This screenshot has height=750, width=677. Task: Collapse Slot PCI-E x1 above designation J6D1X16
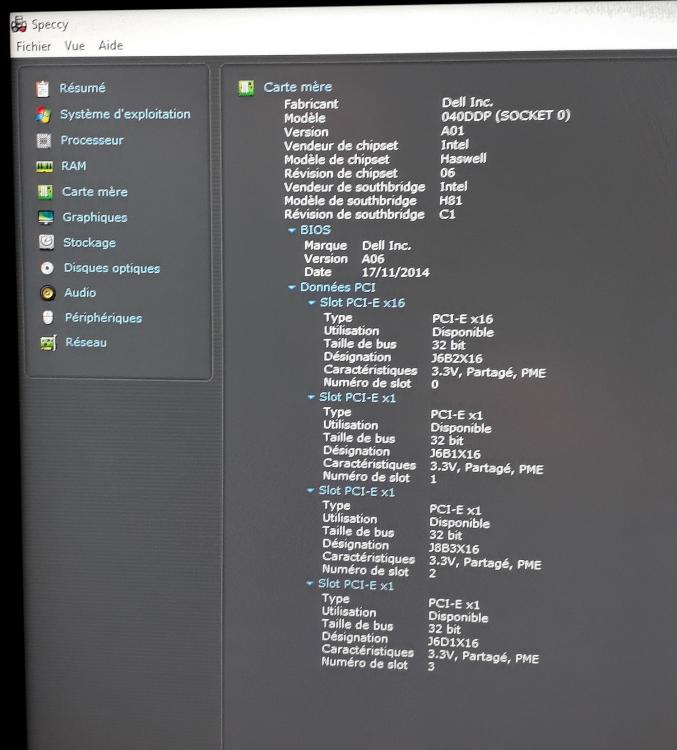310,583
